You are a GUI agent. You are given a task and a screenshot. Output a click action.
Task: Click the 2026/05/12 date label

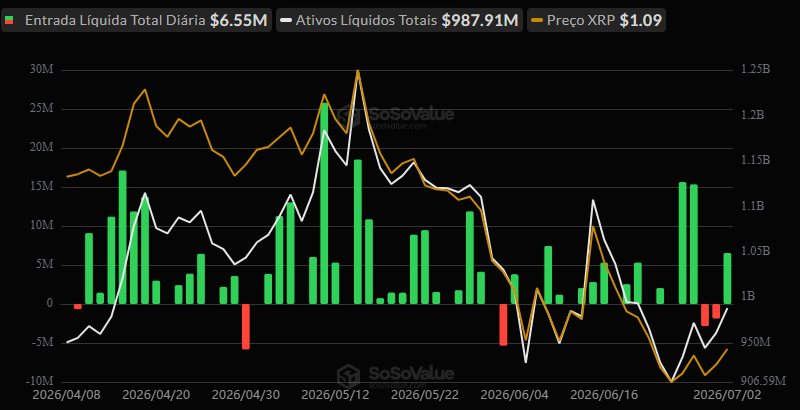click(x=333, y=395)
